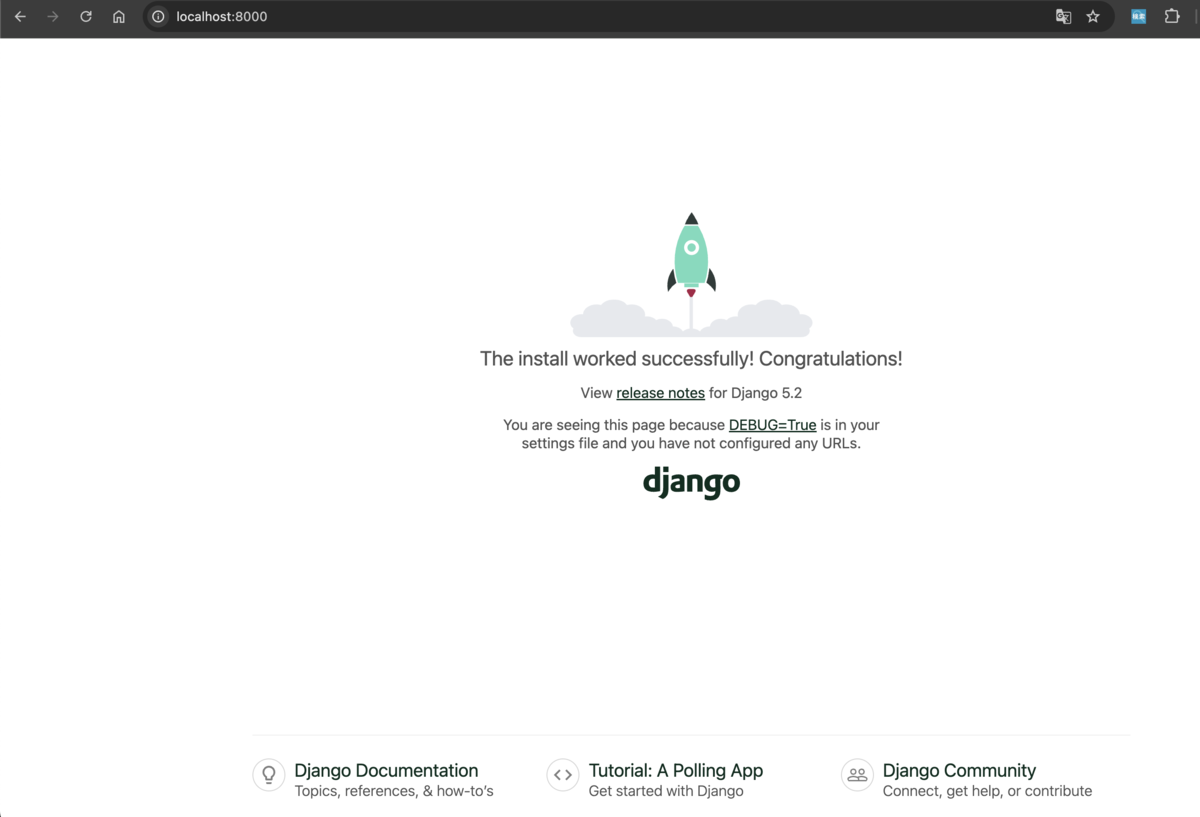1200x817 pixels.
Task: Open Tutorial: A Polling App link
Action: coord(676,770)
